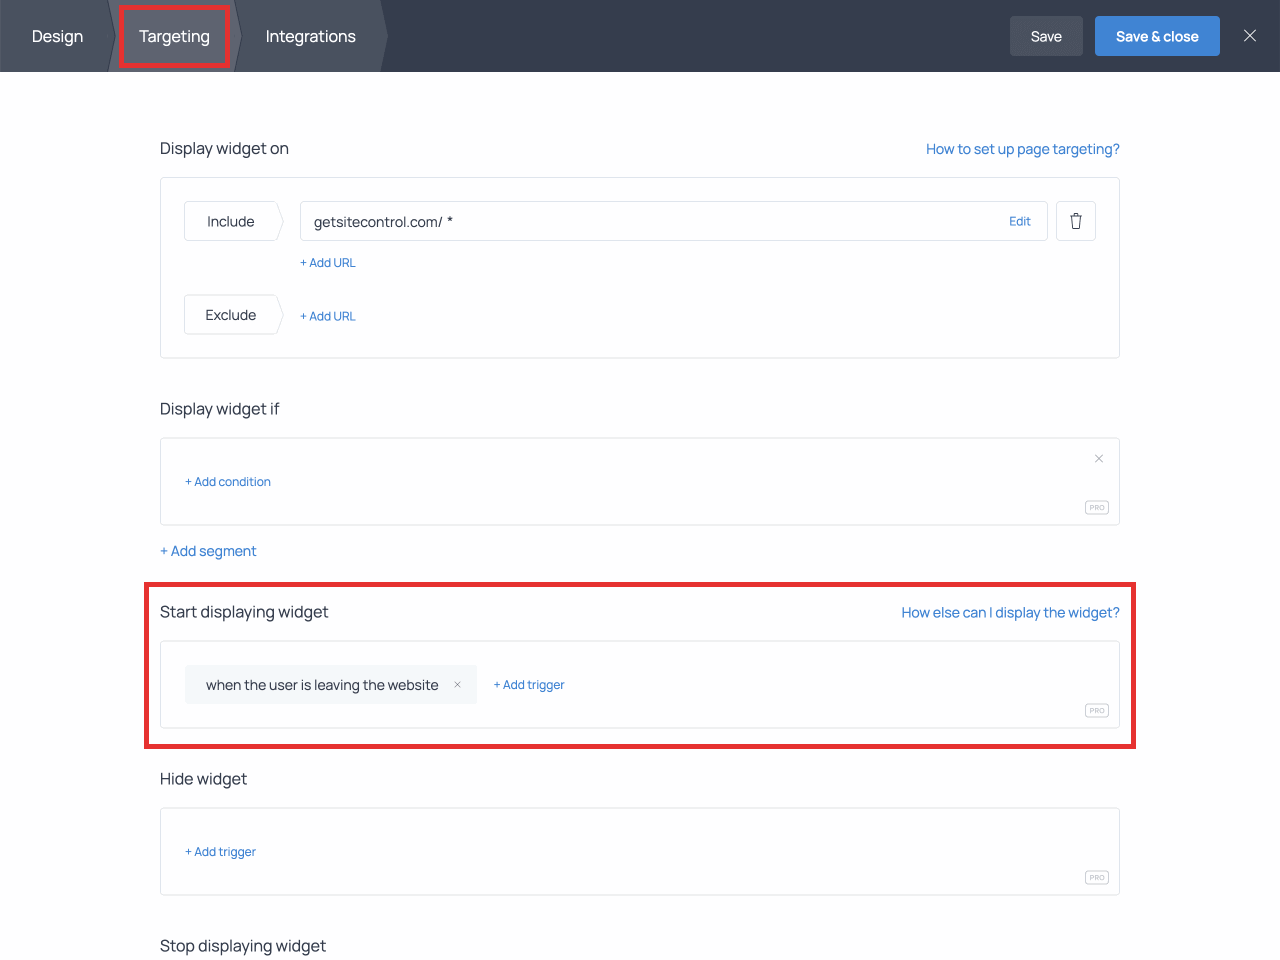Click the PRO badge under Start displaying widget

pos(1096,710)
